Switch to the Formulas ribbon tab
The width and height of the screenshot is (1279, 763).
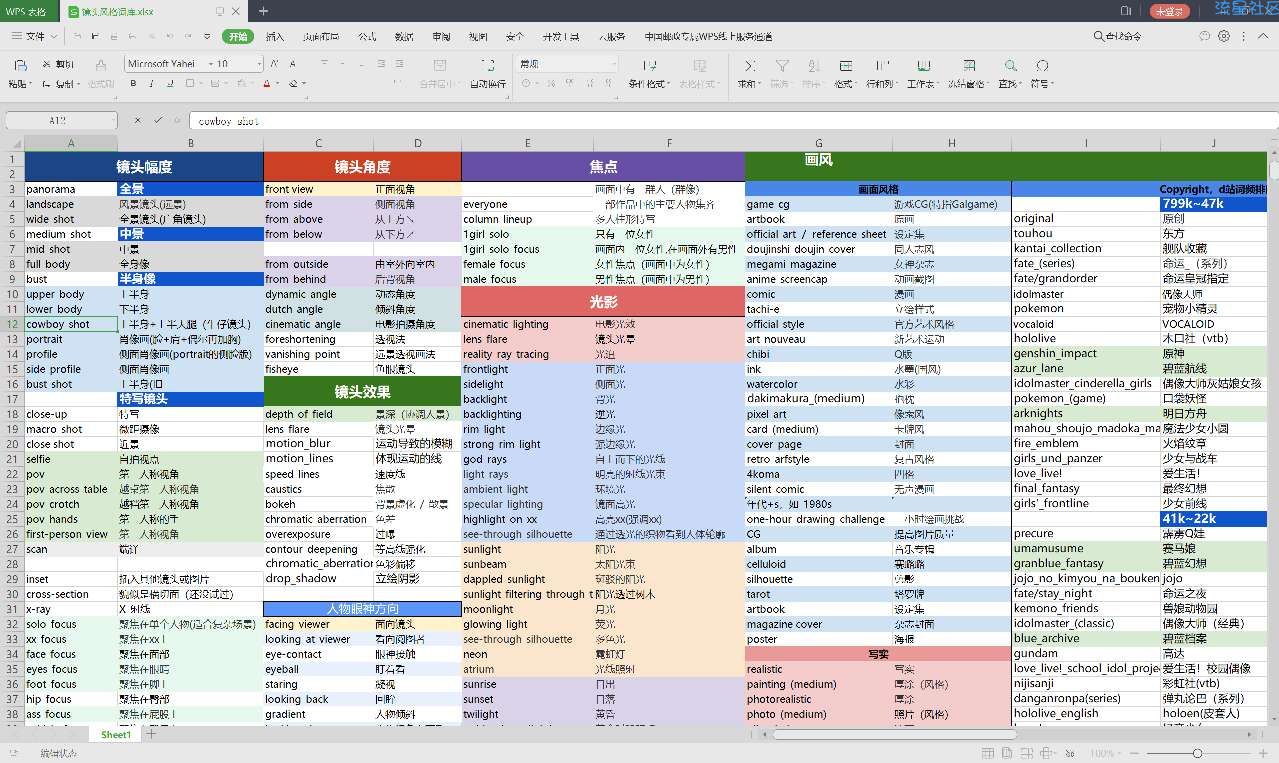(367, 37)
